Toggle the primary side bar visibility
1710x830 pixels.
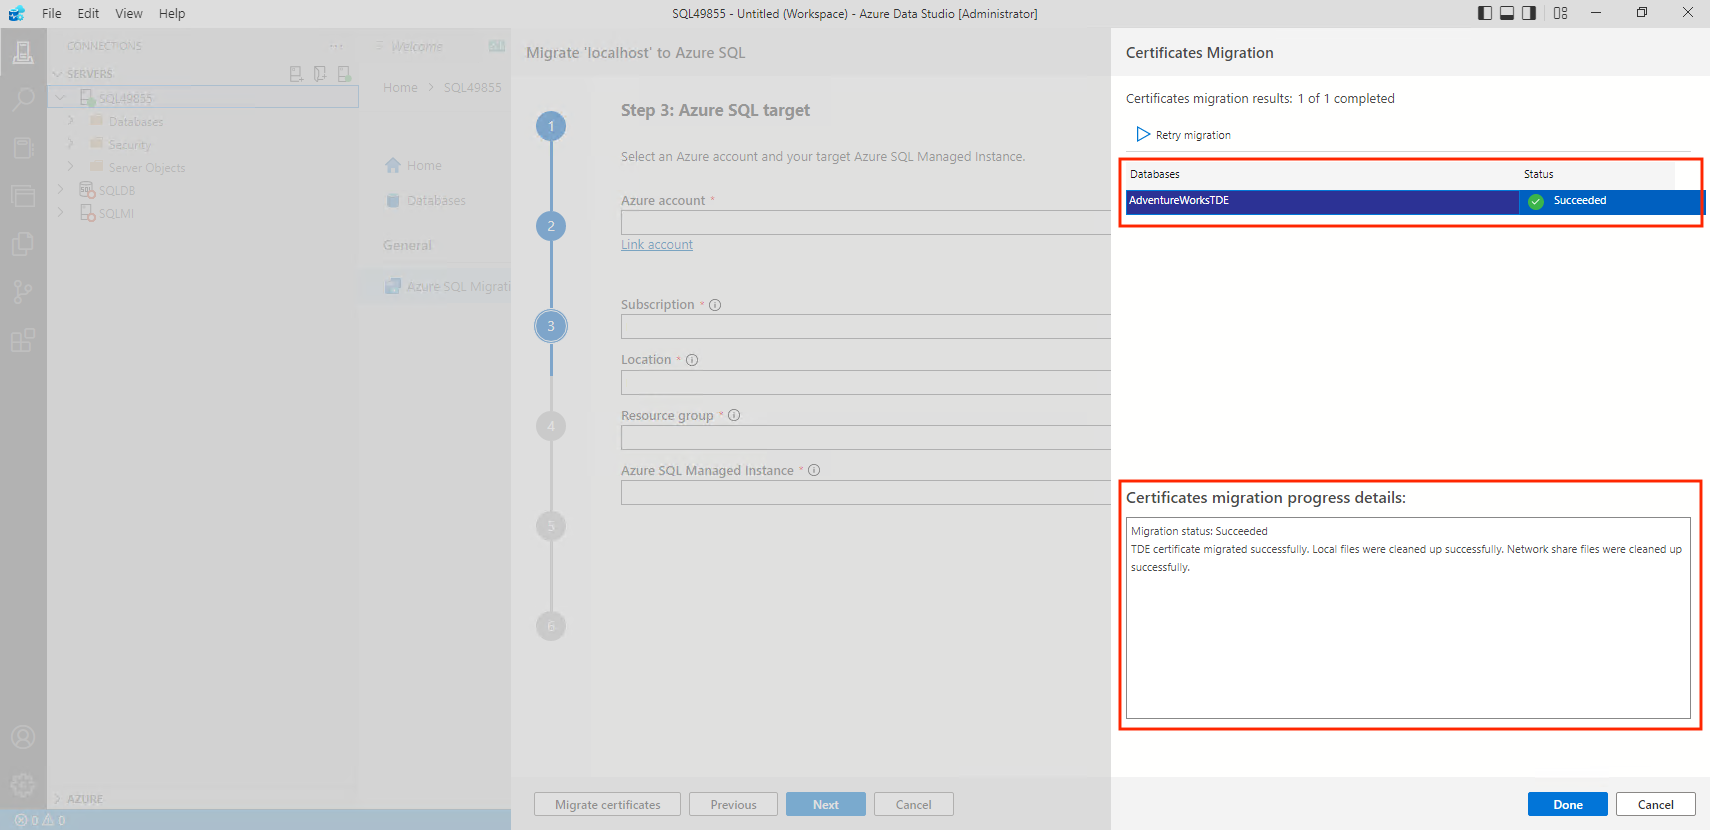1485,13
